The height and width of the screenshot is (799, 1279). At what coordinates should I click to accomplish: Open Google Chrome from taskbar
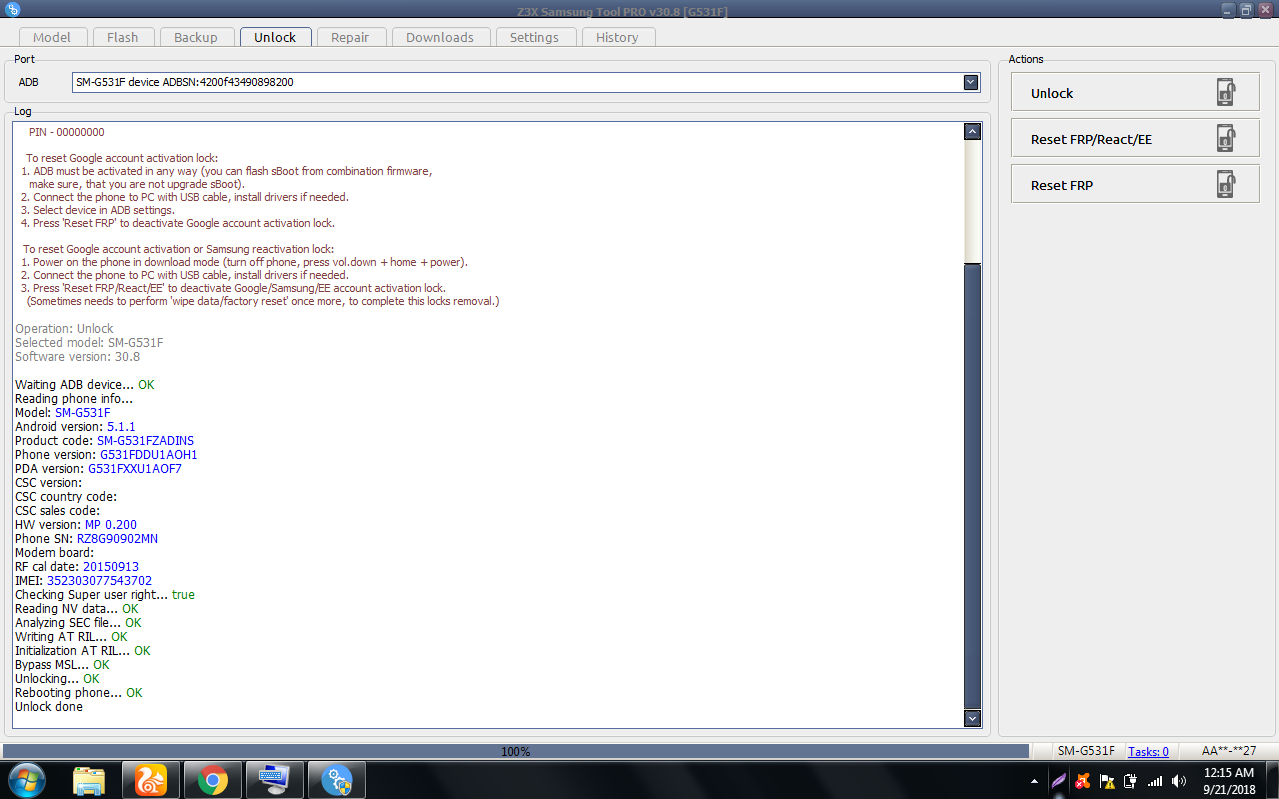tap(212, 780)
